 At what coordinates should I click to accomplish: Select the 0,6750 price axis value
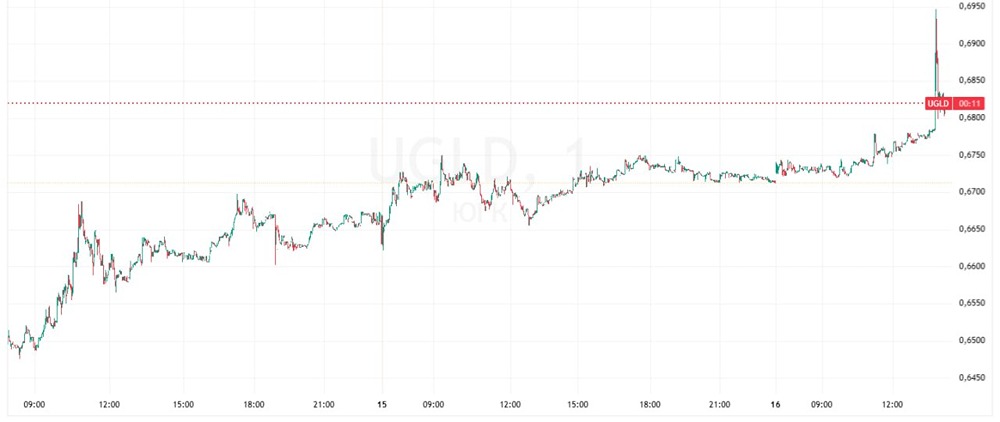(x=972, y=155)
